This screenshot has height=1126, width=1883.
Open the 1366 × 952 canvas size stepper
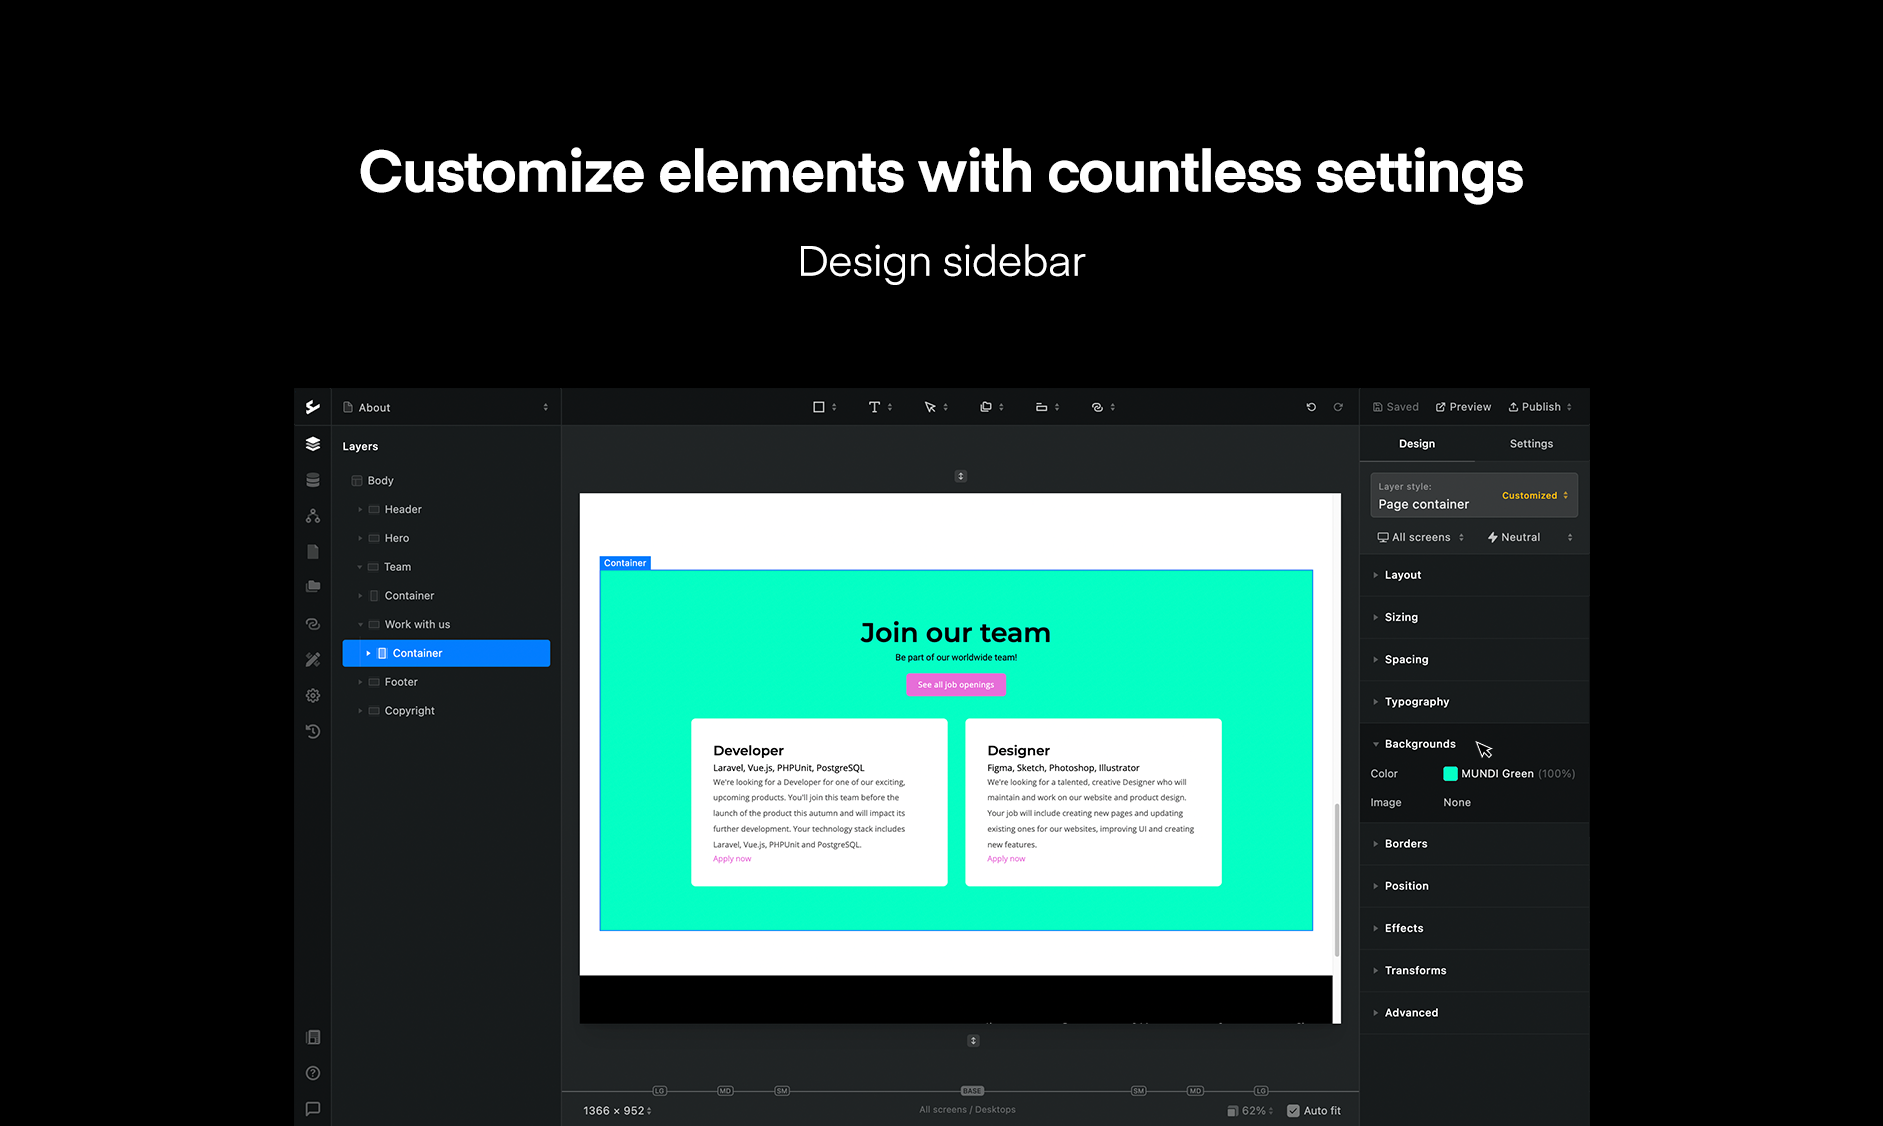click(x=618, y=1111)
